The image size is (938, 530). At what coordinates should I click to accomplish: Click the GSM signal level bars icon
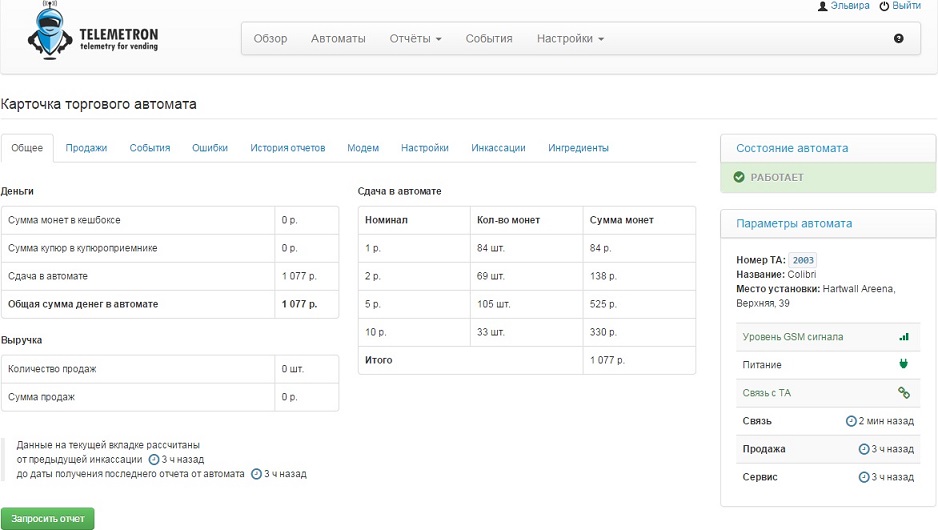coord(904,337)
